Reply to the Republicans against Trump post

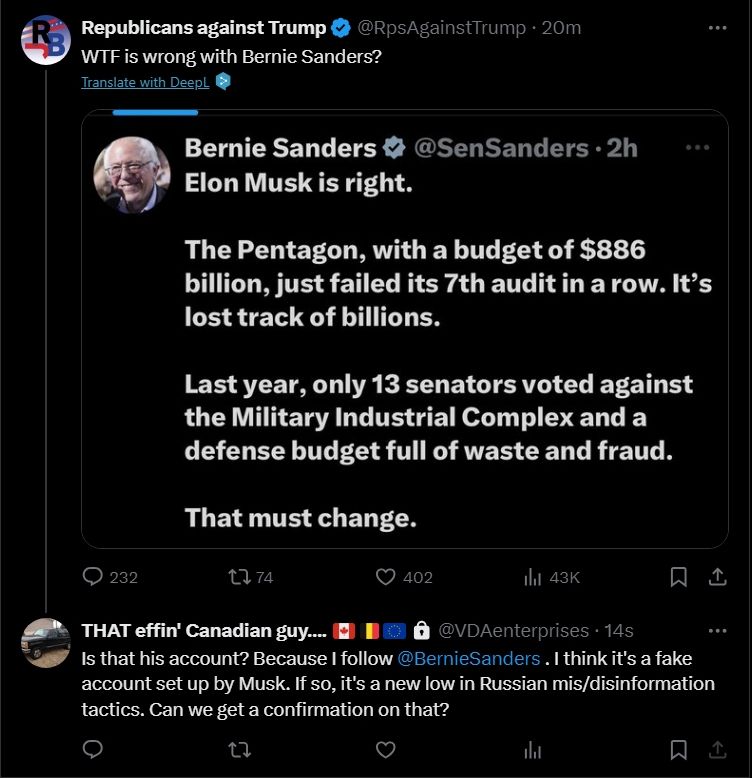pos(94,577)
